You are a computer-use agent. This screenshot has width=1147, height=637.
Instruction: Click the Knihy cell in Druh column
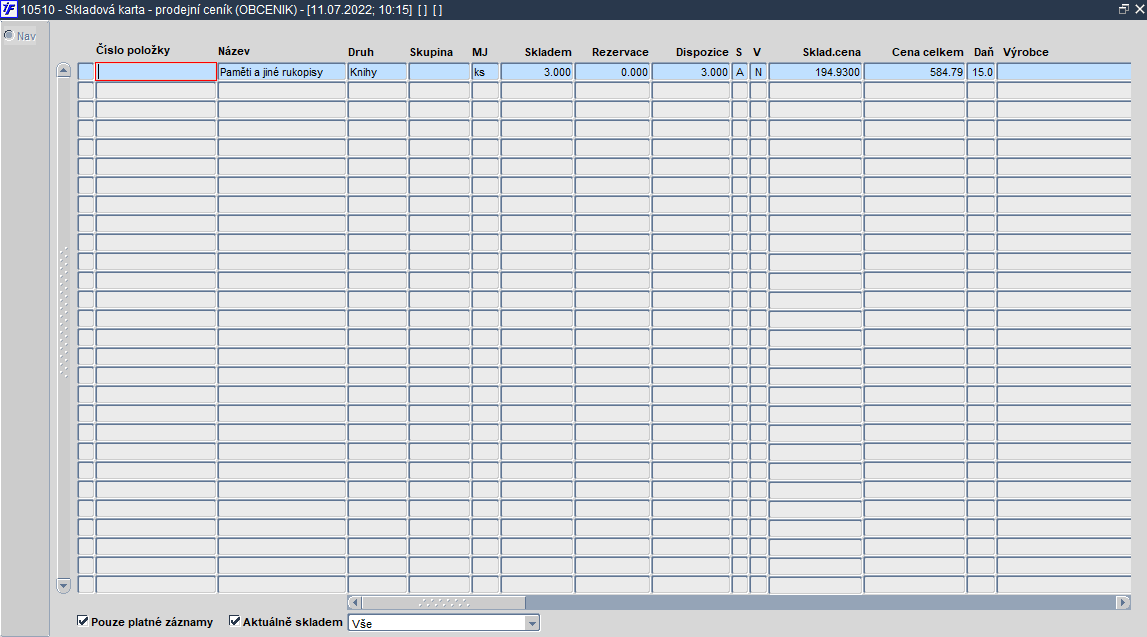tap(377, 72)
